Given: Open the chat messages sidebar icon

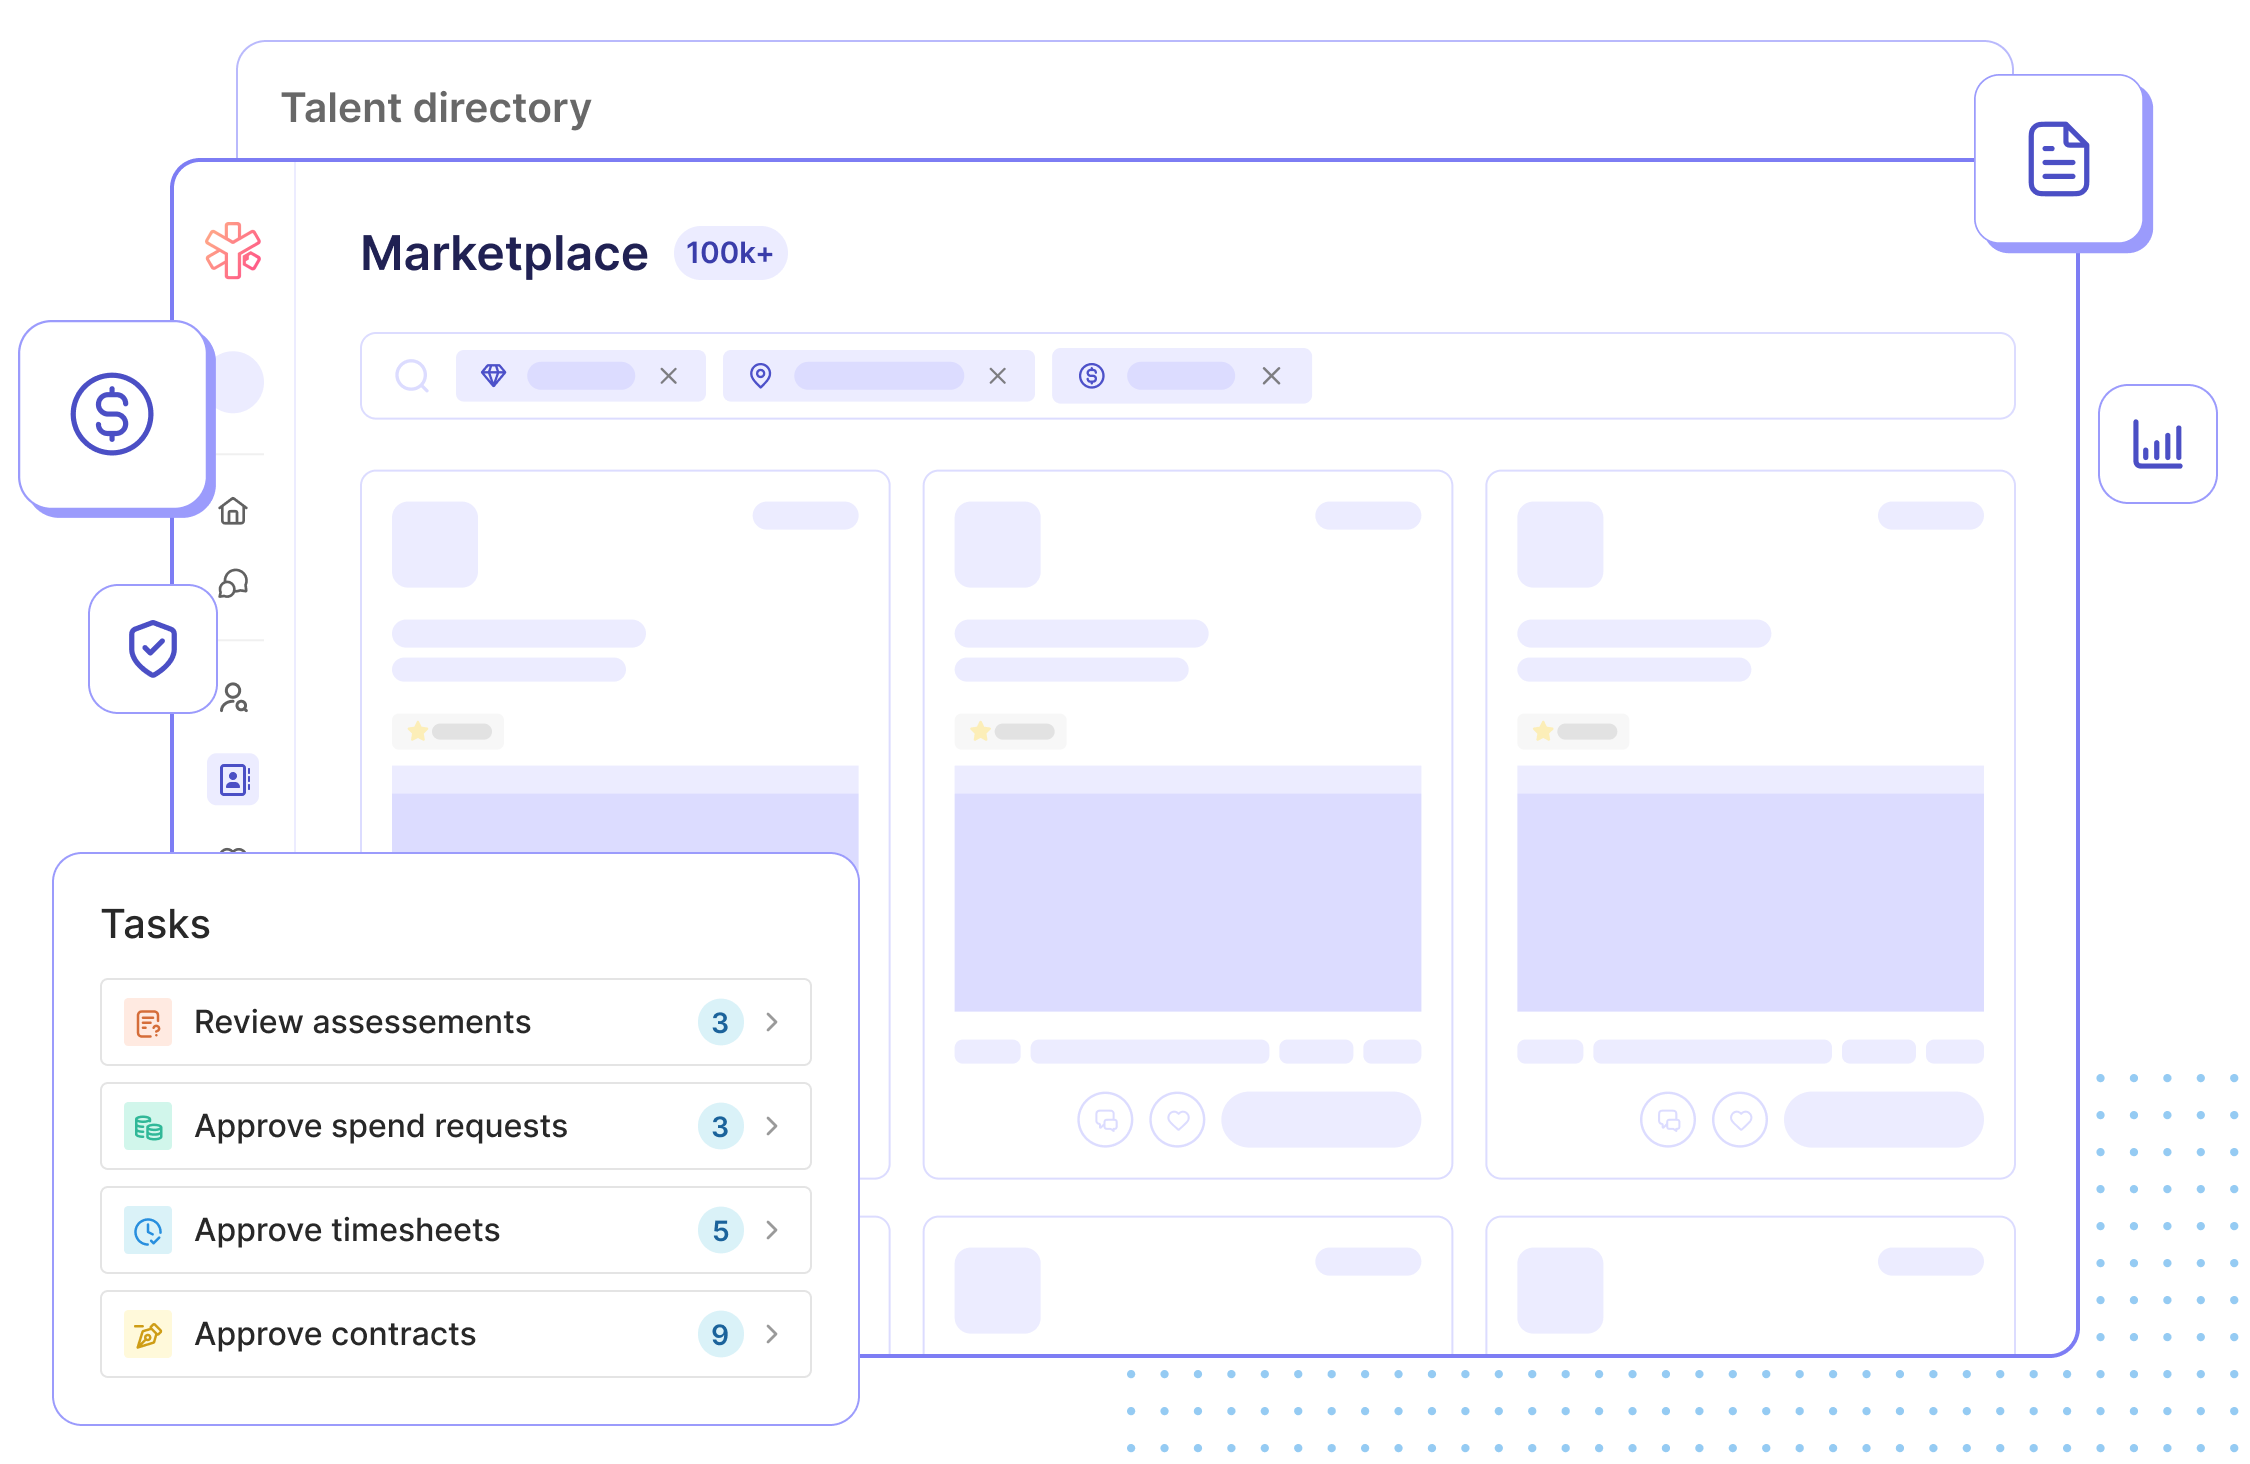Looking at the screenshot, I should coord(233,583).
